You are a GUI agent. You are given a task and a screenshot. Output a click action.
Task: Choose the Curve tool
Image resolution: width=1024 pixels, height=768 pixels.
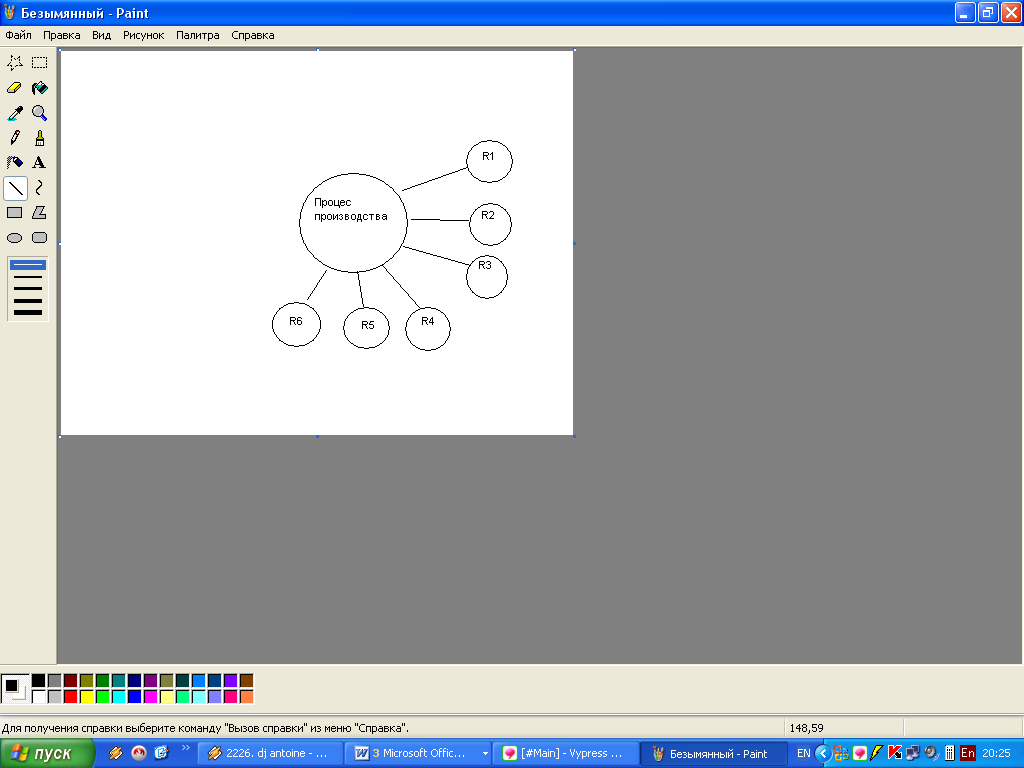(x=40, y=188)
